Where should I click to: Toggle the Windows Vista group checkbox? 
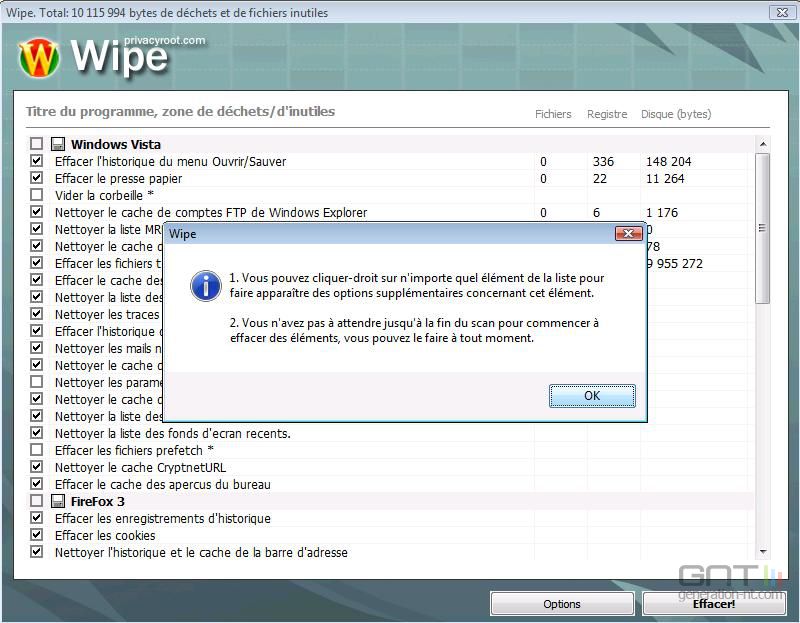[x=36, y=143]
